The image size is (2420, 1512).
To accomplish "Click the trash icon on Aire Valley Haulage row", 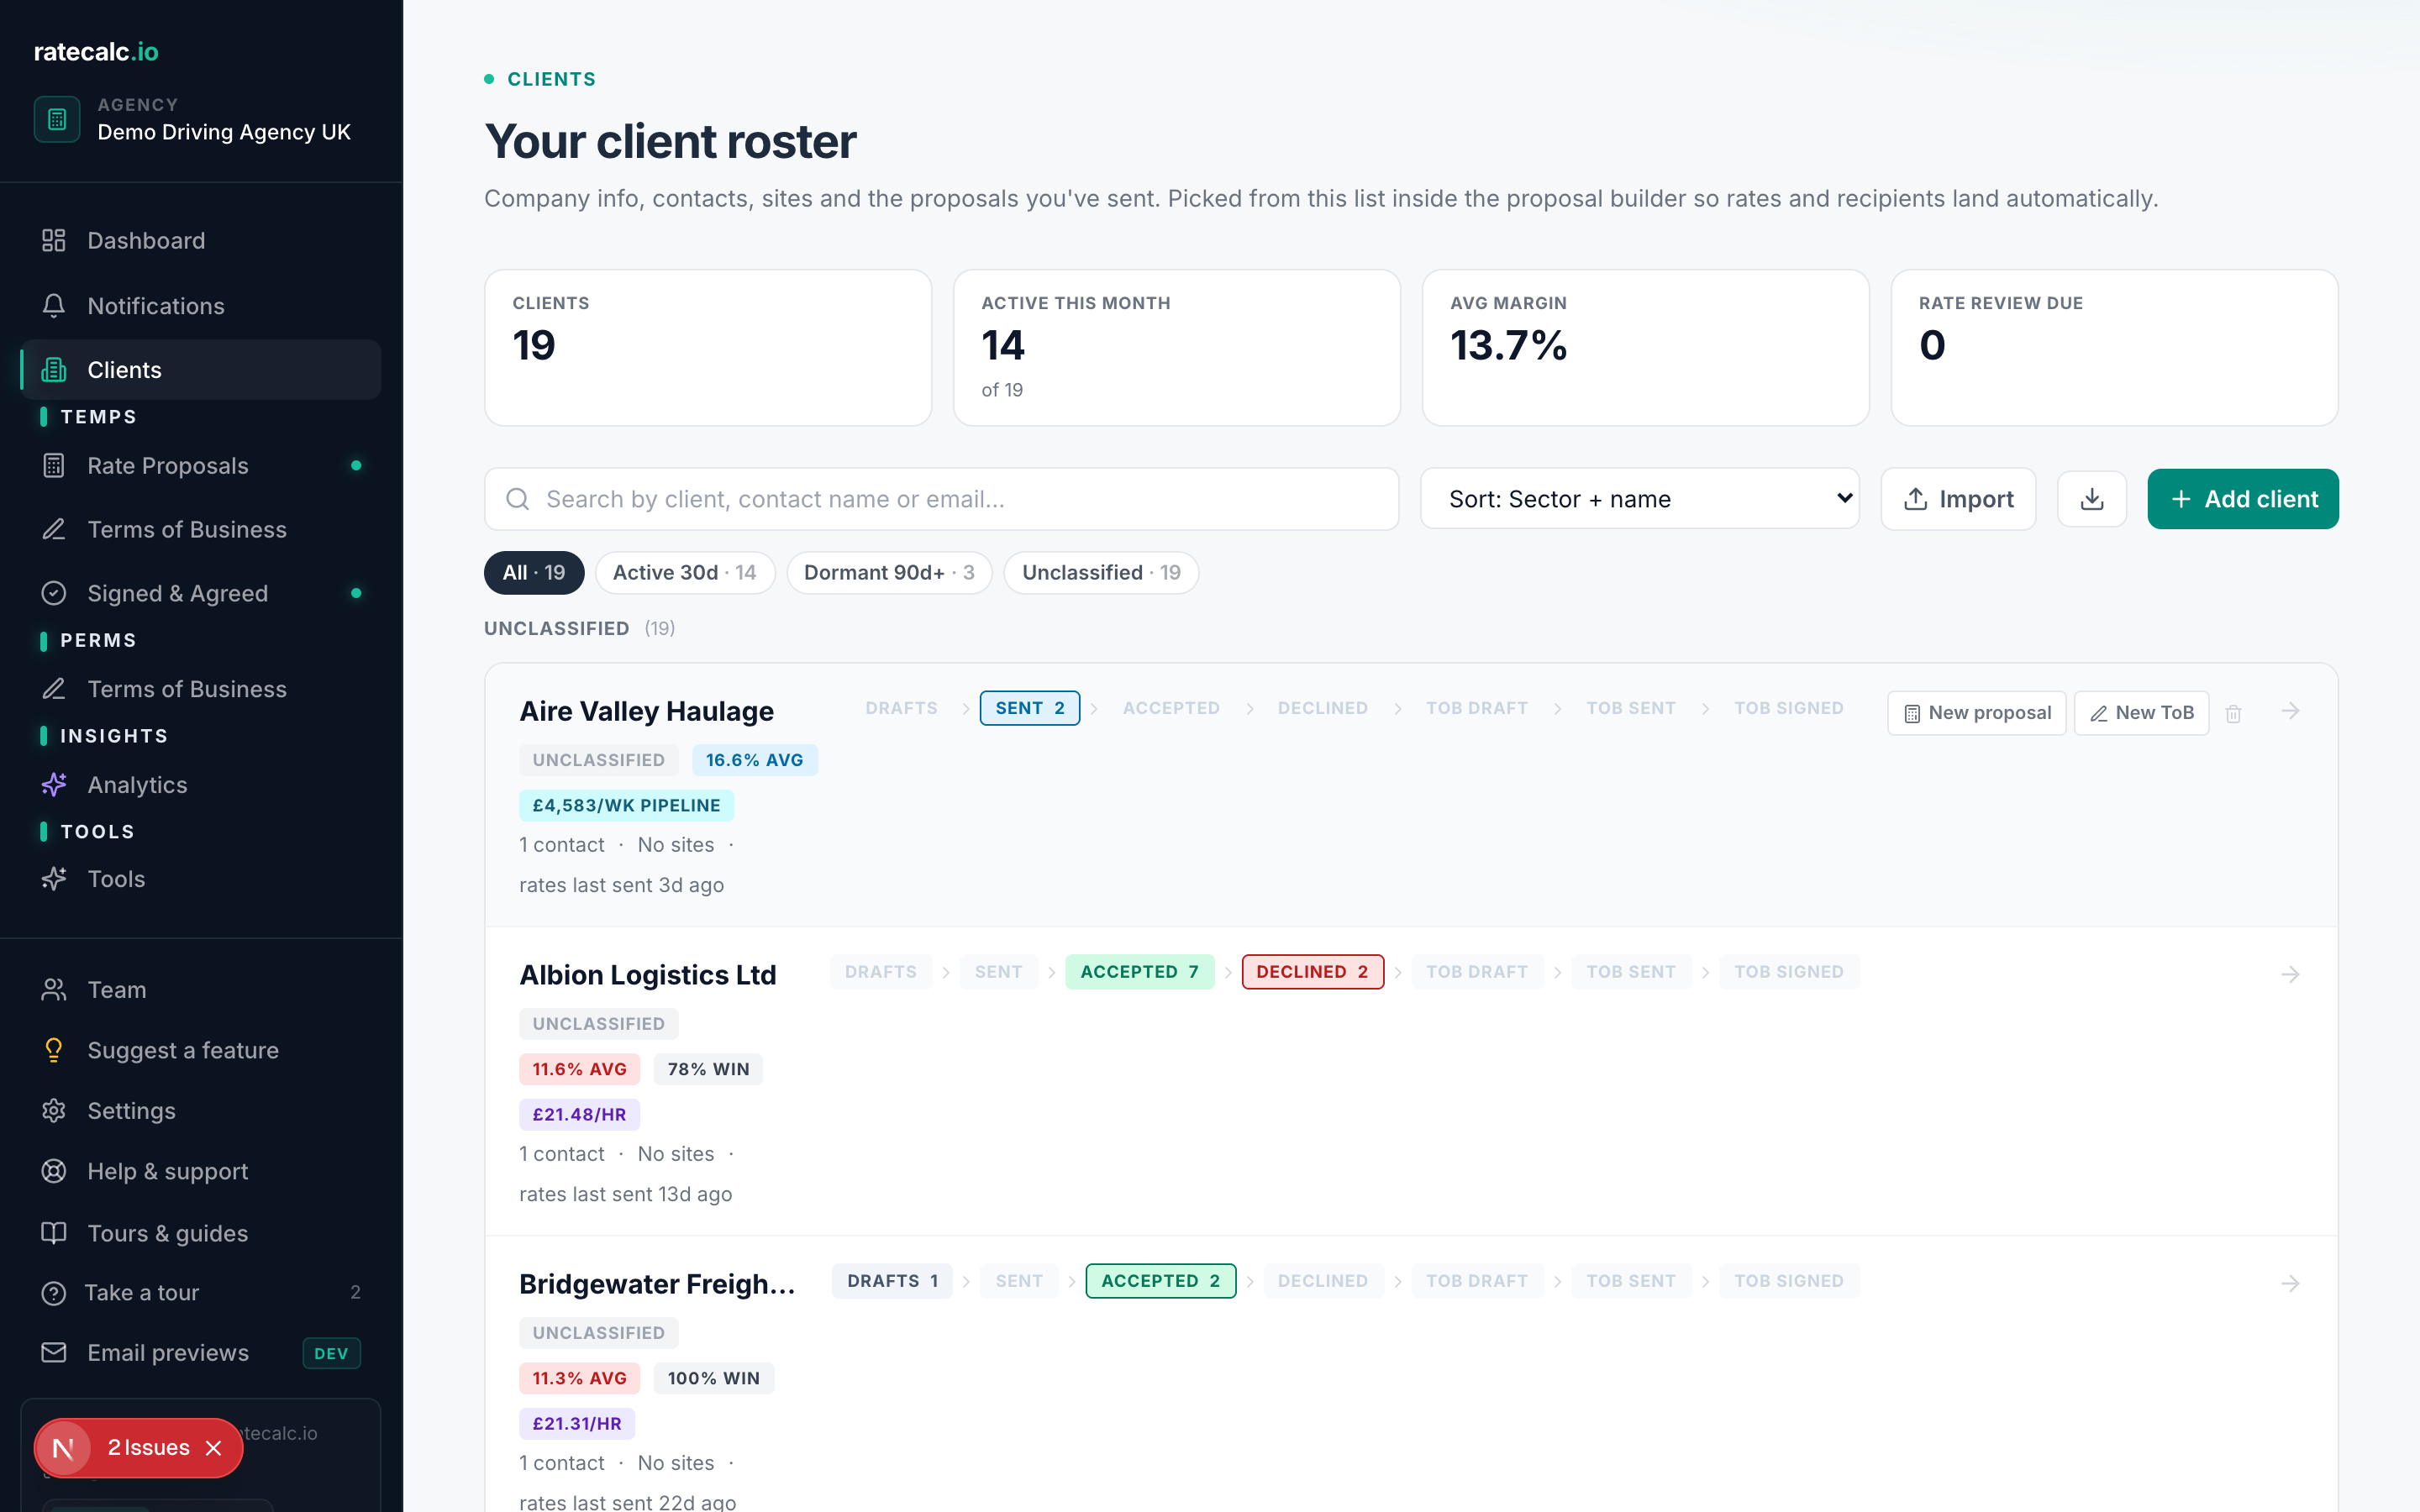I will 2233,713.
